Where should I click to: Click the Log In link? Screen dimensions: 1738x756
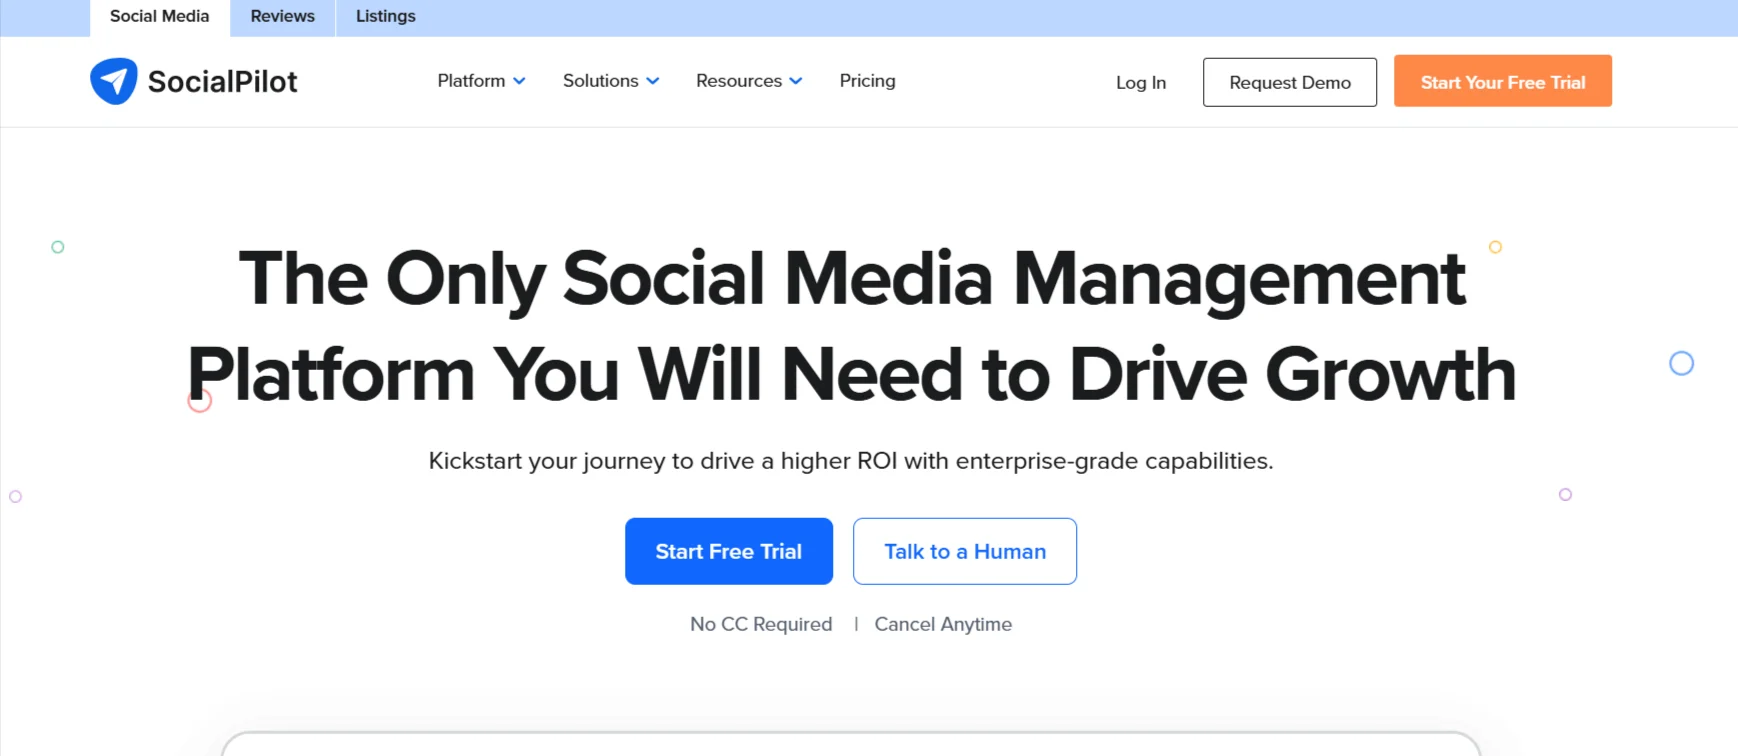tap(1140, 82)
